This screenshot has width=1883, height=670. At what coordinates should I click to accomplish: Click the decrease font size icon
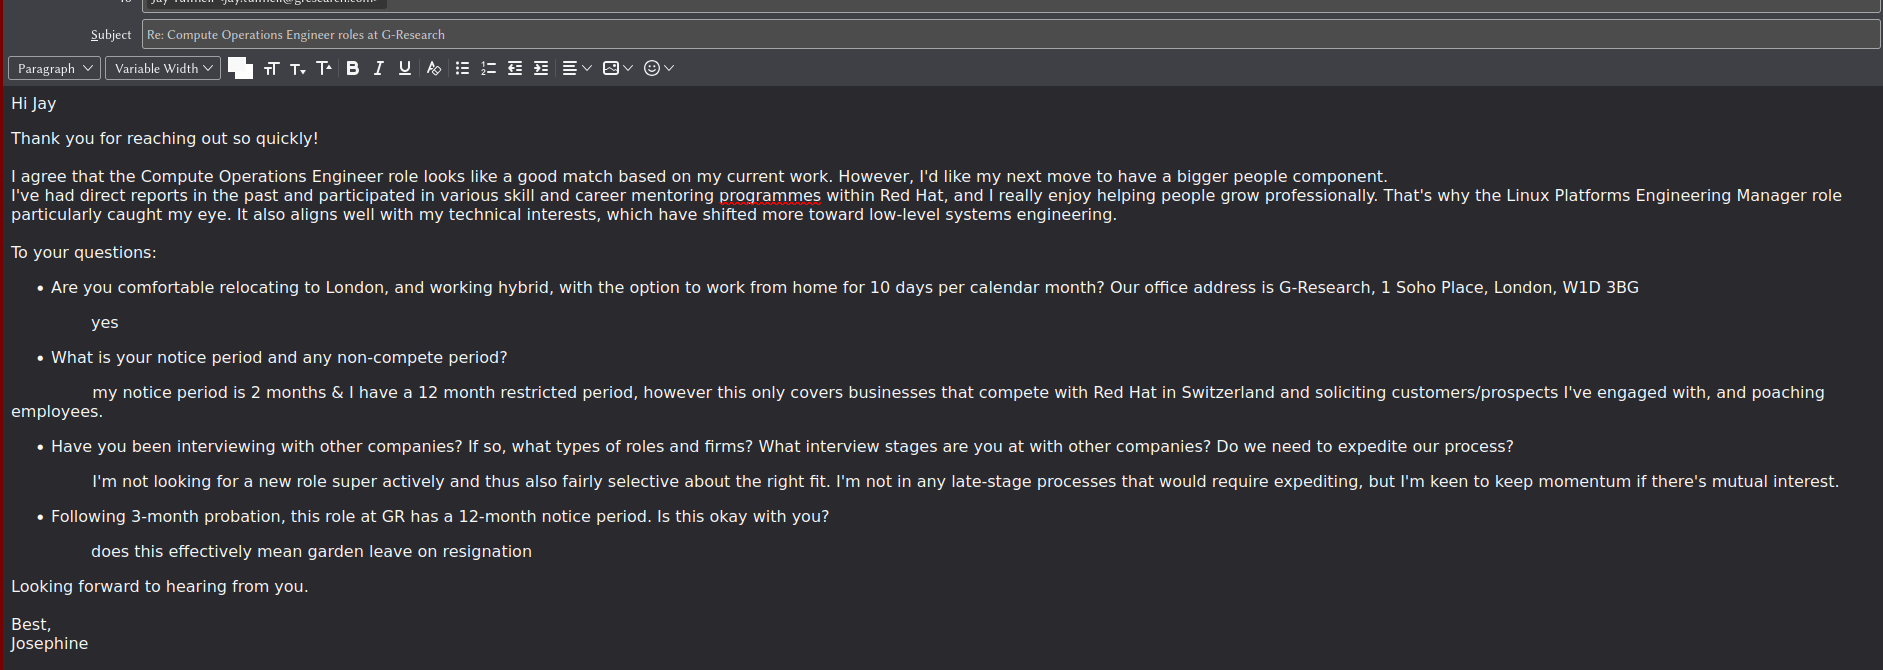point(297,68)
